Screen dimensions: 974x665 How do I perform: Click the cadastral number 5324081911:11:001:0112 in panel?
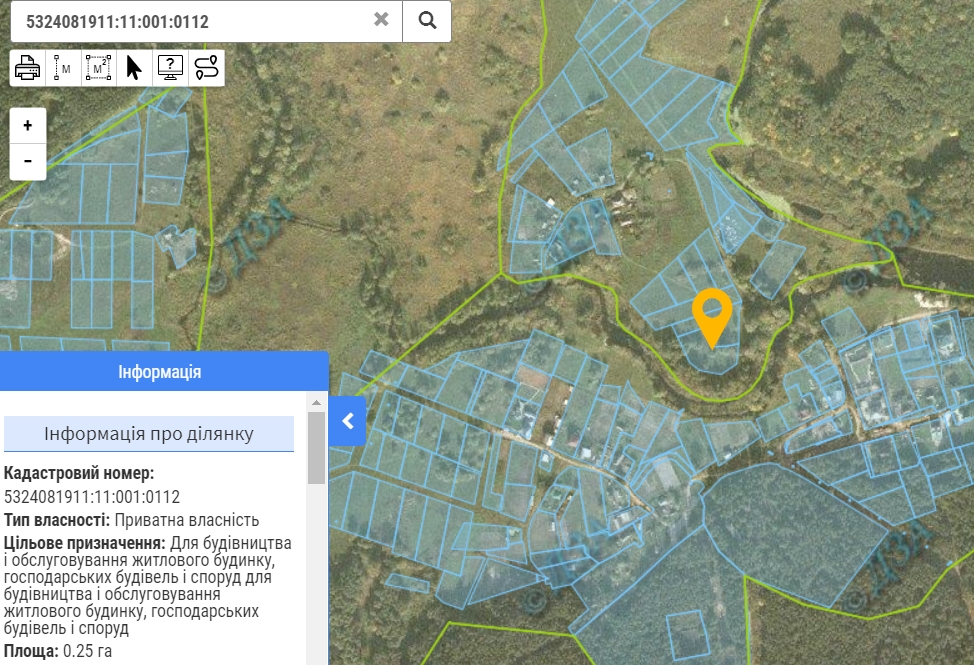click(92, 497)
